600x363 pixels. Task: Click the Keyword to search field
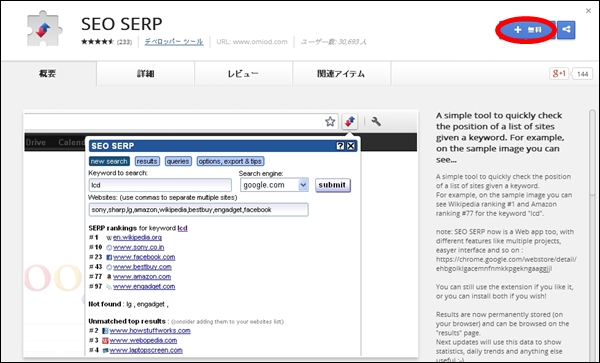pos(160,185)
